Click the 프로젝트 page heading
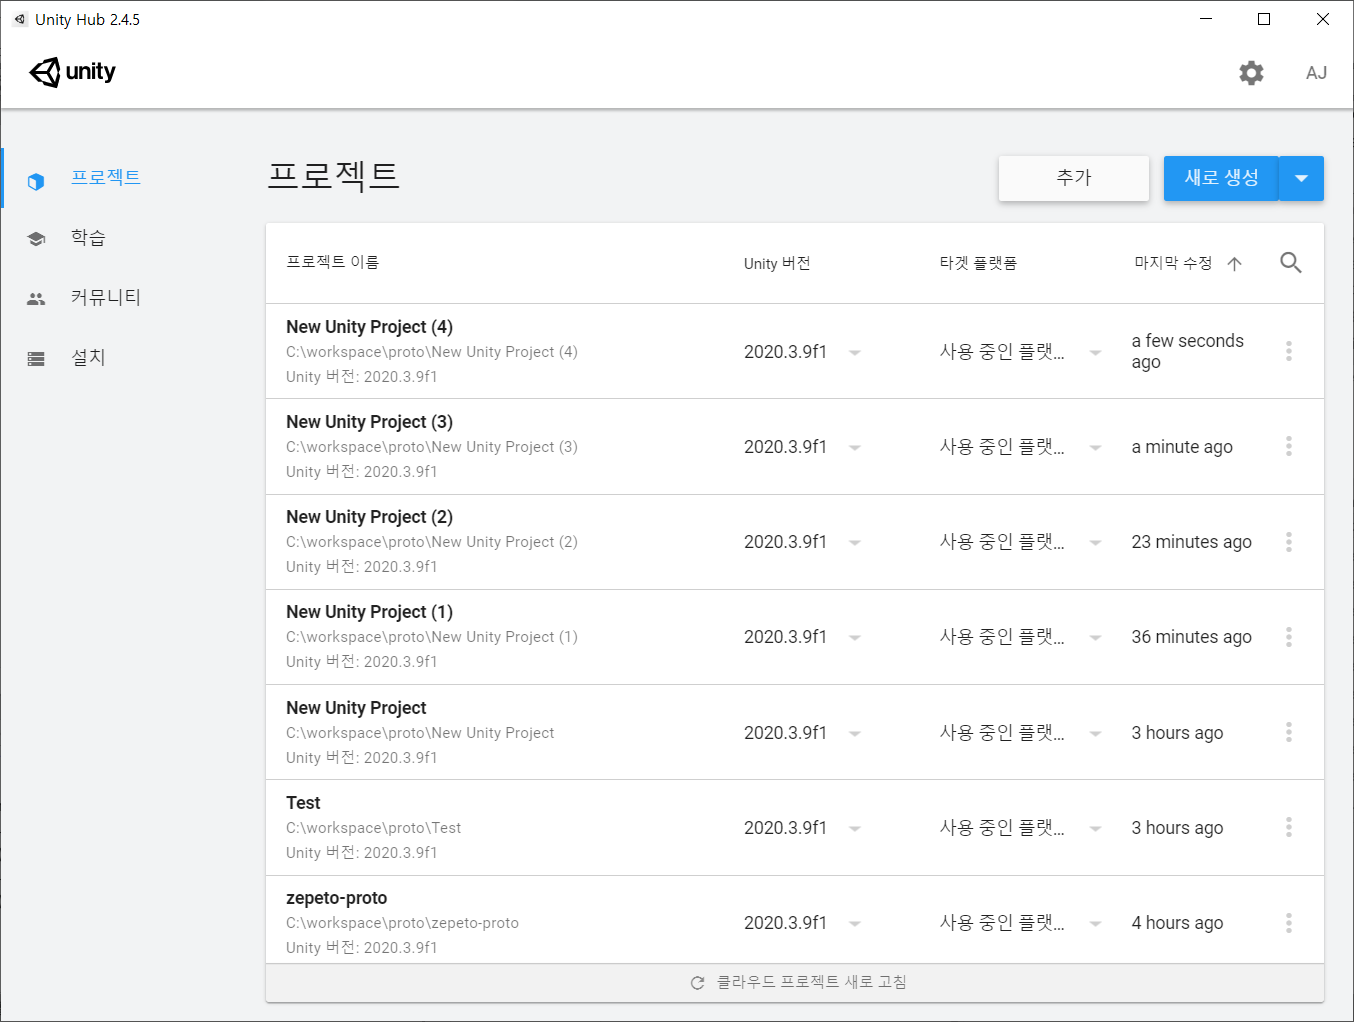The height and width of the screenshot is (1022, 1354). tap(334, 175)
